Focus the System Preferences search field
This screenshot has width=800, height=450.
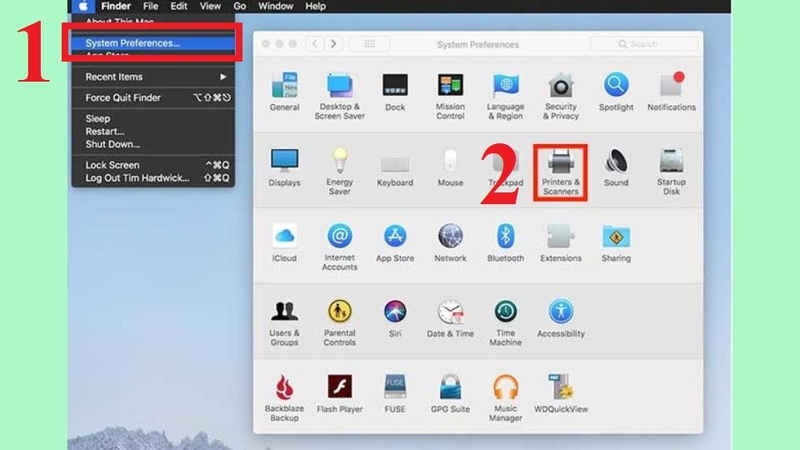click(x=644, y=44)
